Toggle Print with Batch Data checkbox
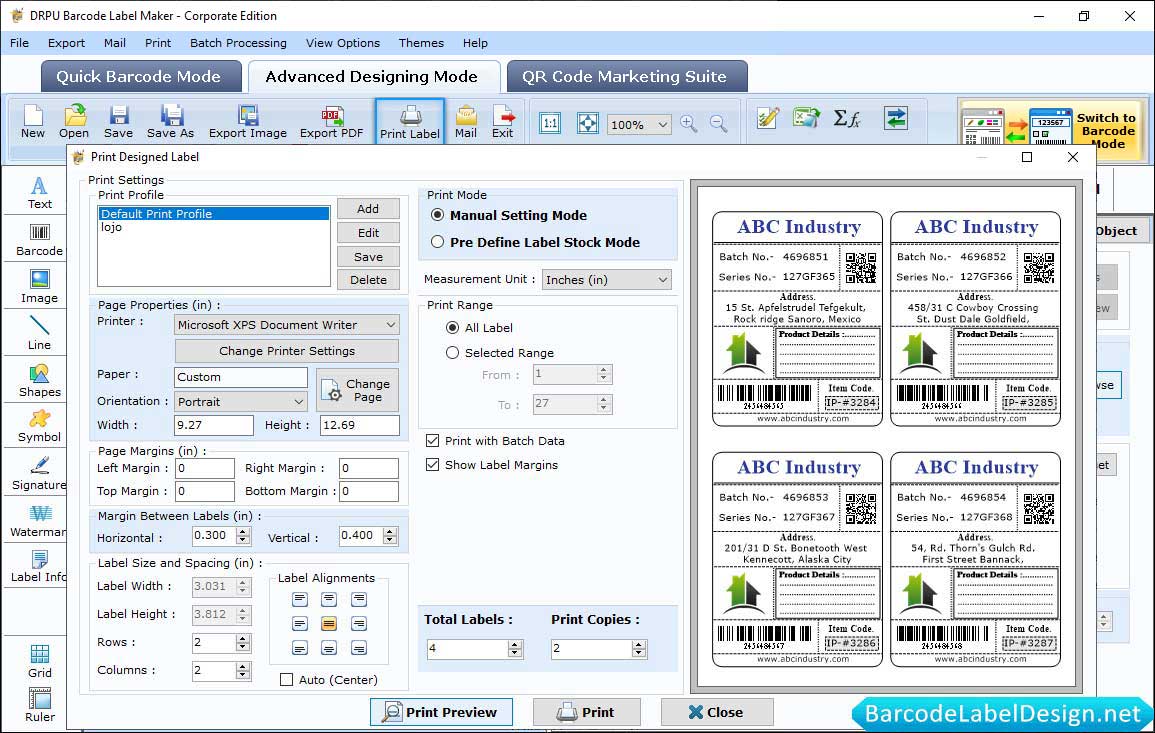 (x=432, y=441)
